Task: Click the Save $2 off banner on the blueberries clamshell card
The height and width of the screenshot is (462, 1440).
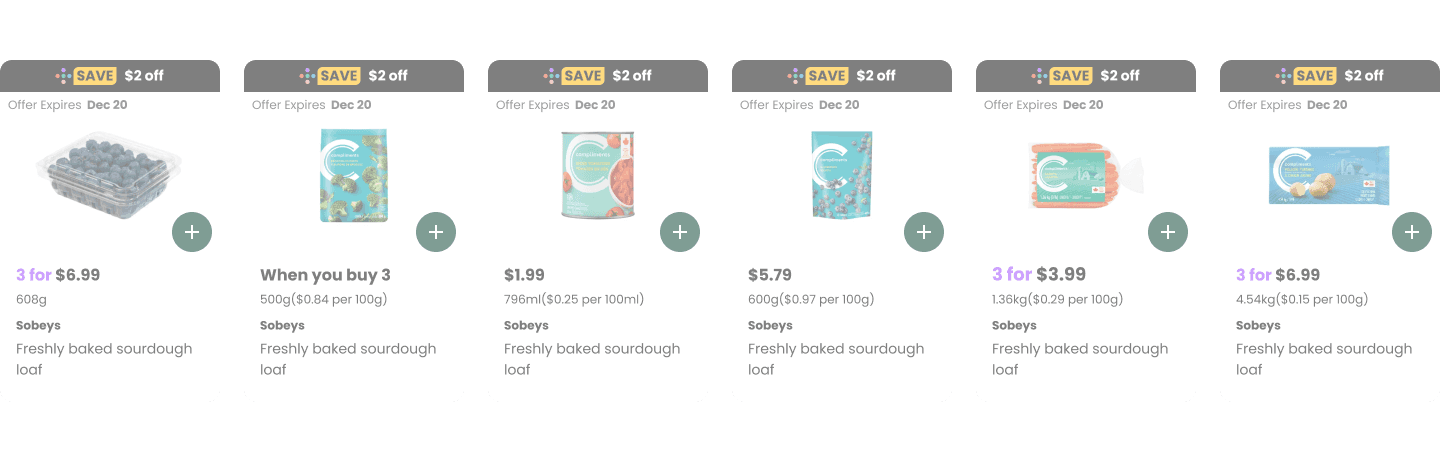Action: (110, 76)
